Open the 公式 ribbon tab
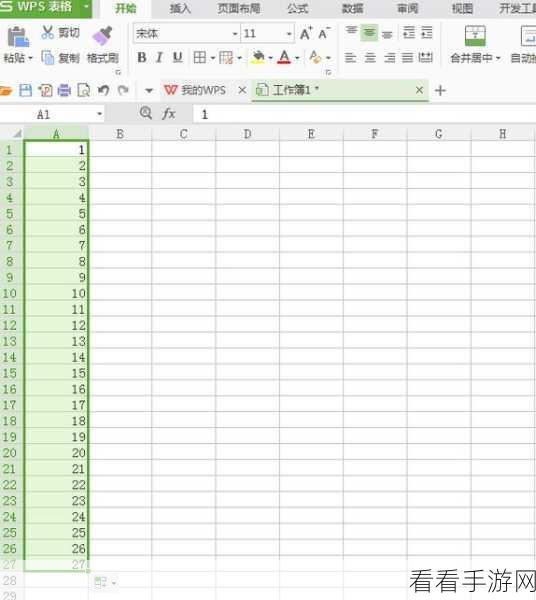536x600 pixels. coord(298,8)
